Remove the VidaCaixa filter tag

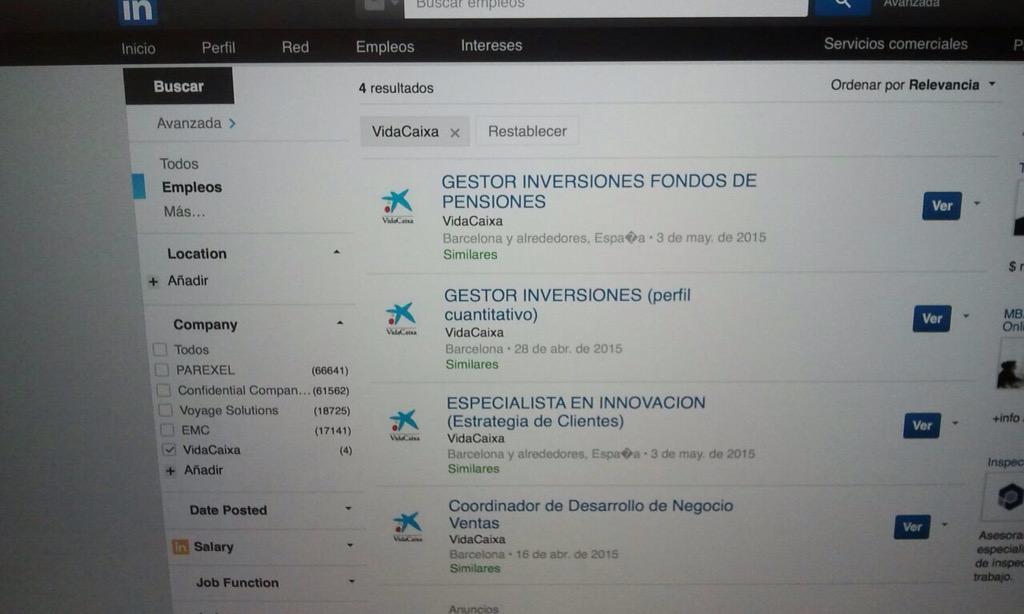455,133
